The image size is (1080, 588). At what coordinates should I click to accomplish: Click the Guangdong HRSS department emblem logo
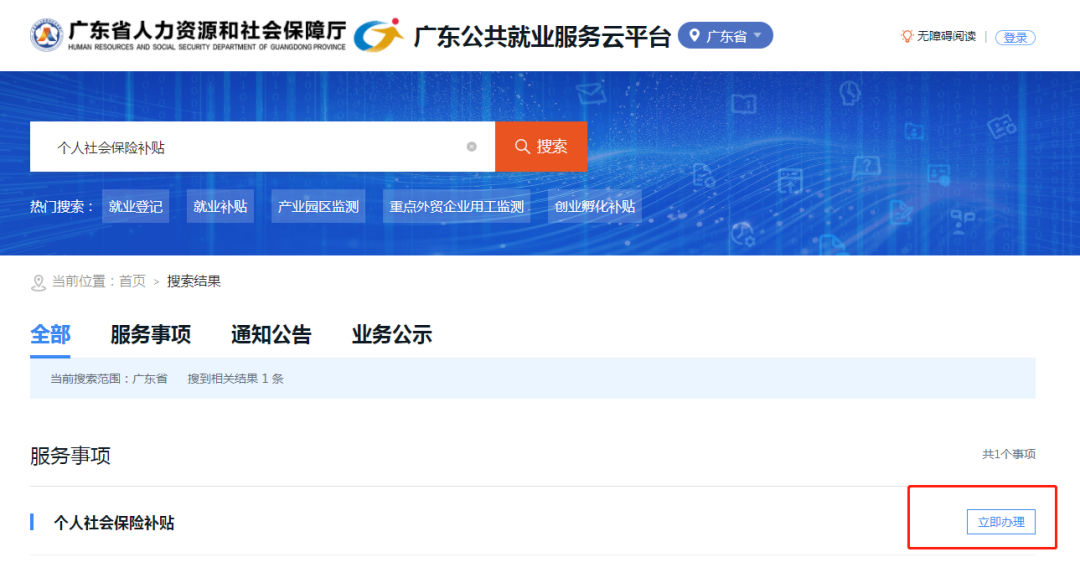point(46,35)
